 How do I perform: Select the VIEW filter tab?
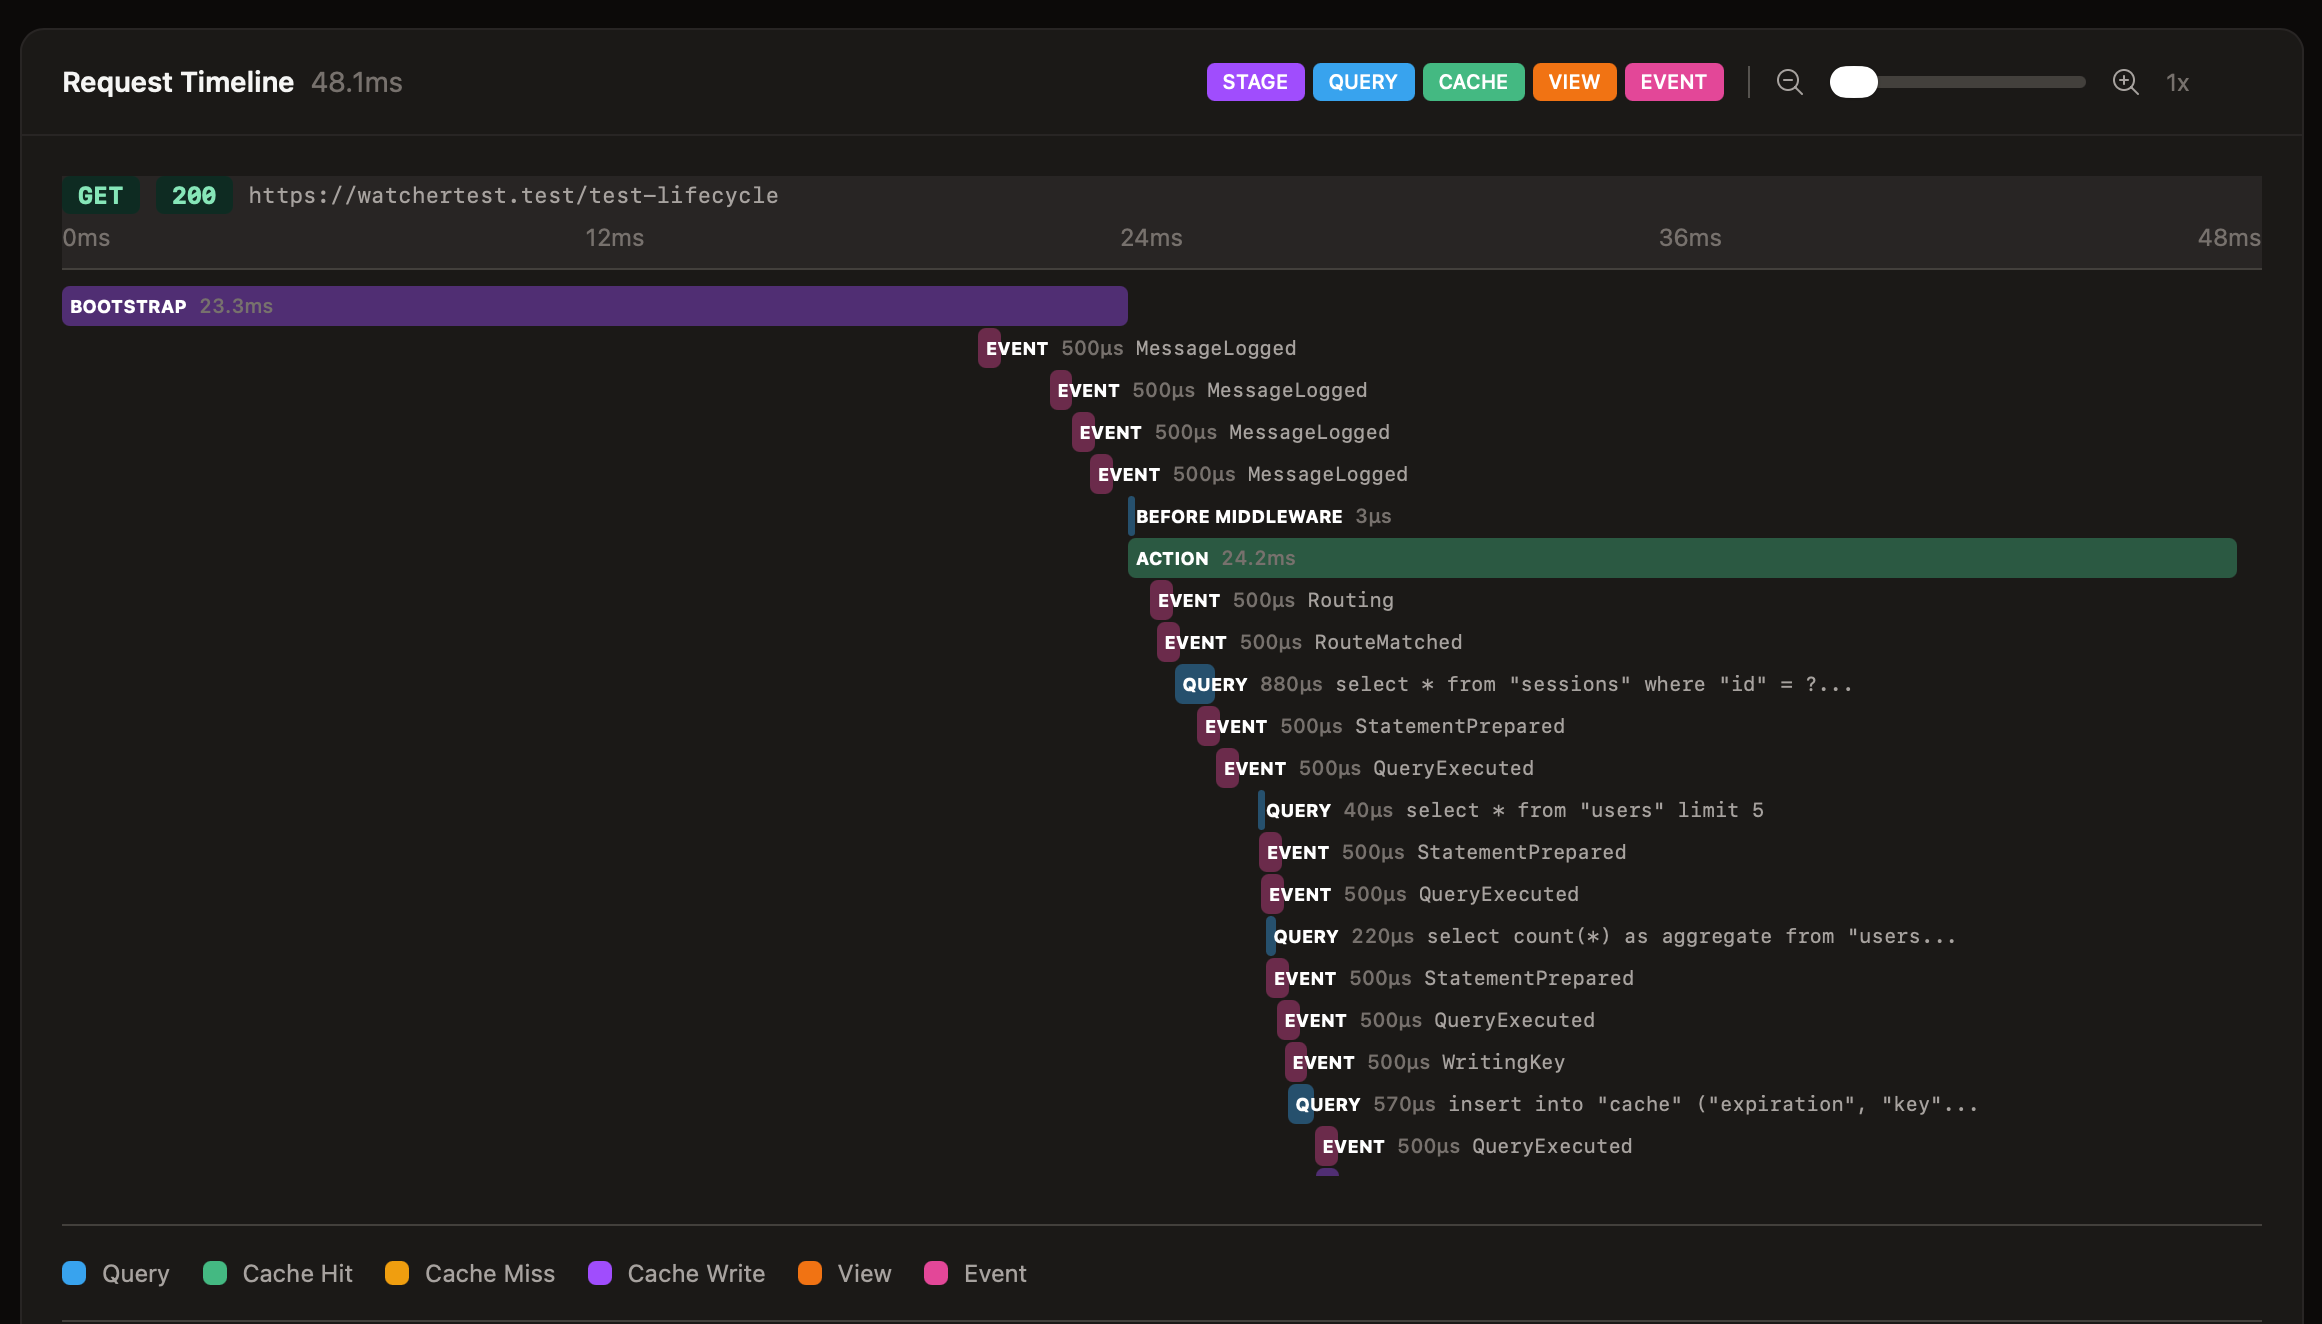pyautogui.click(x=1574, y=82)
